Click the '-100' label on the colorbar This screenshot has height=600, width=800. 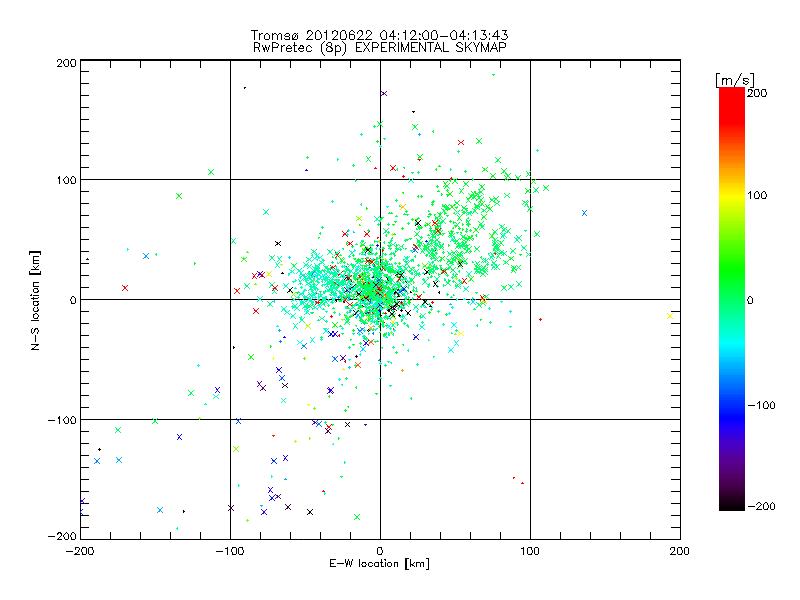(761, 405)
